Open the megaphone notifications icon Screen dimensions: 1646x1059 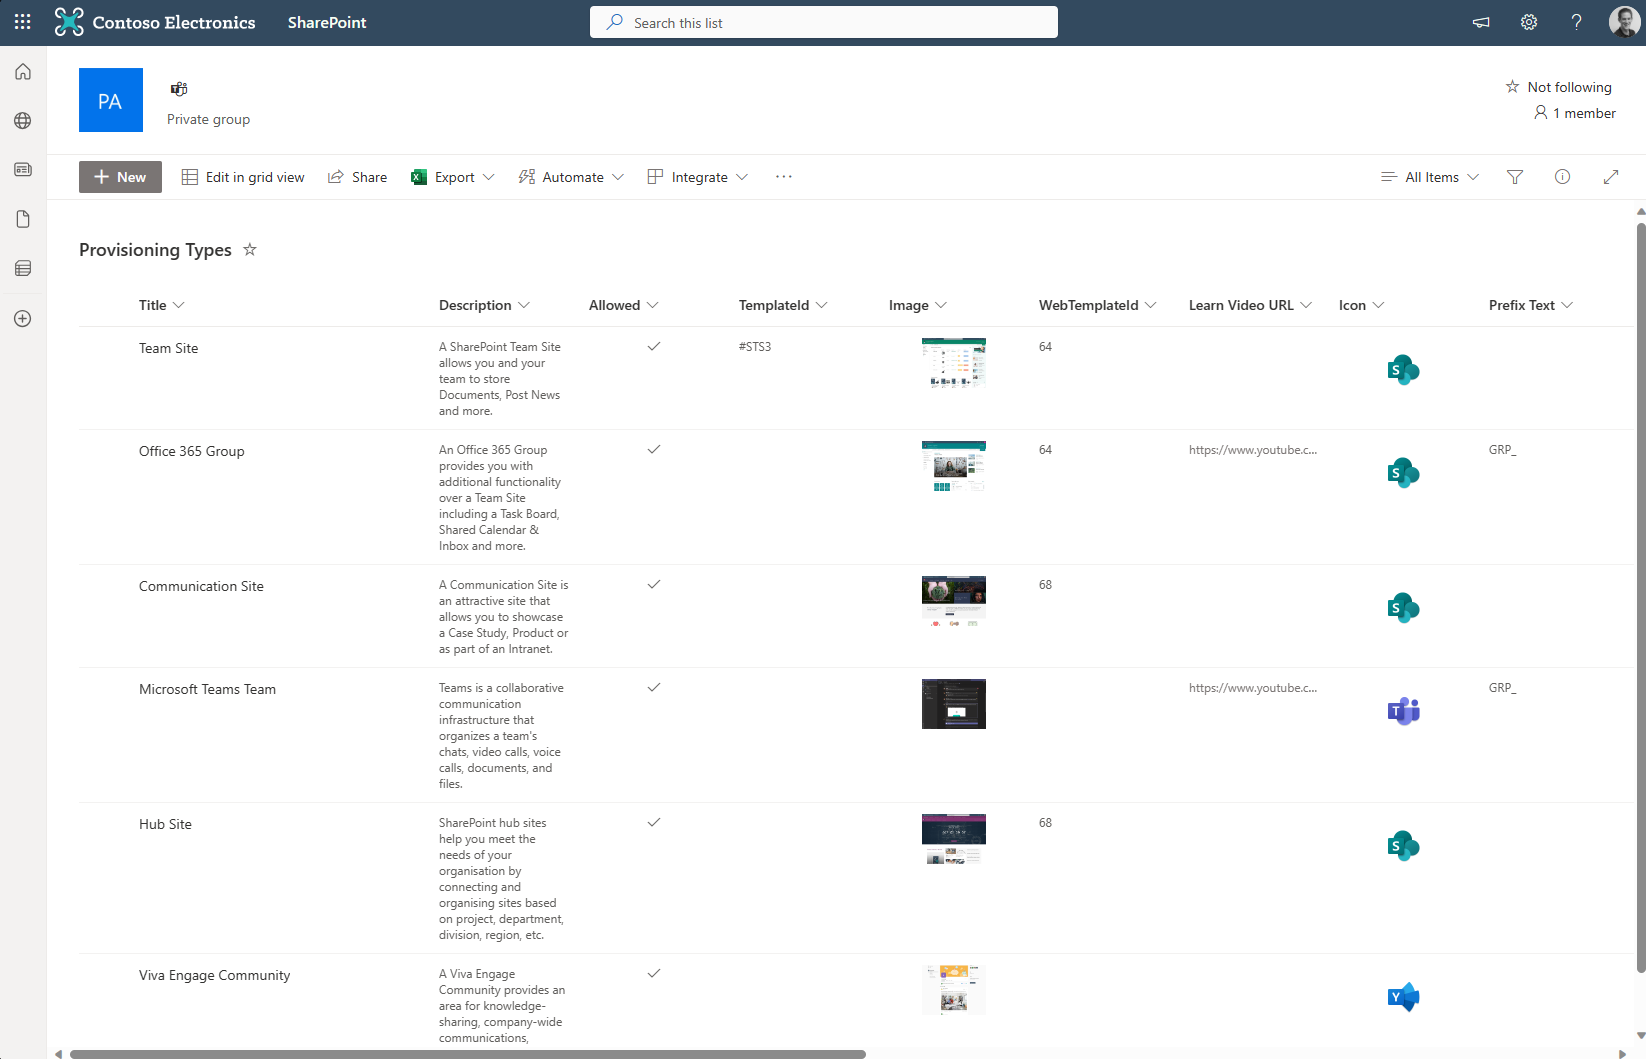[1481, 22]
